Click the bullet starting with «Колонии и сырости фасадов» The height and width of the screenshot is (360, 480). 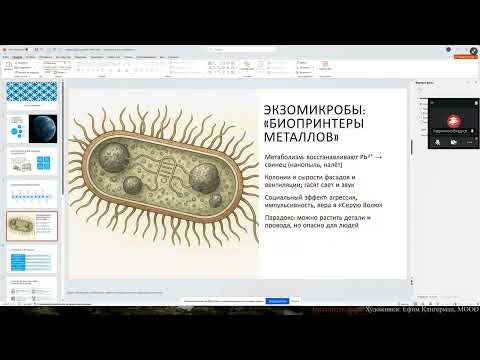click(310, 181)
